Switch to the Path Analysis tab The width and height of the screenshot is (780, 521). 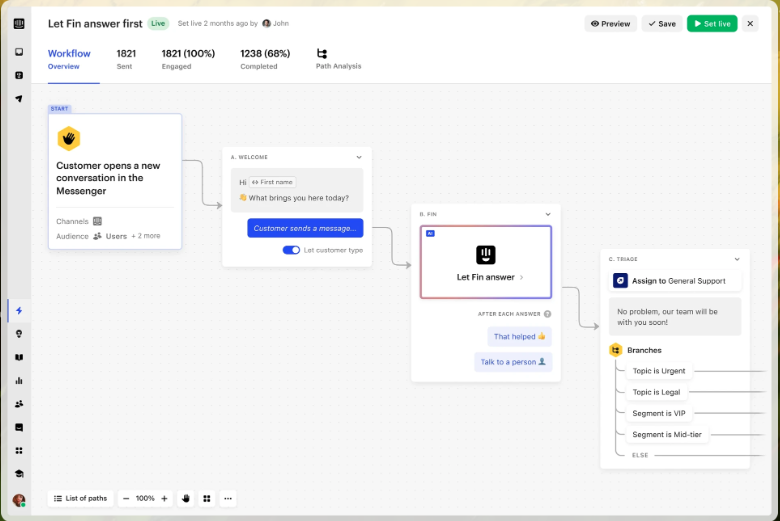(338, 60)
